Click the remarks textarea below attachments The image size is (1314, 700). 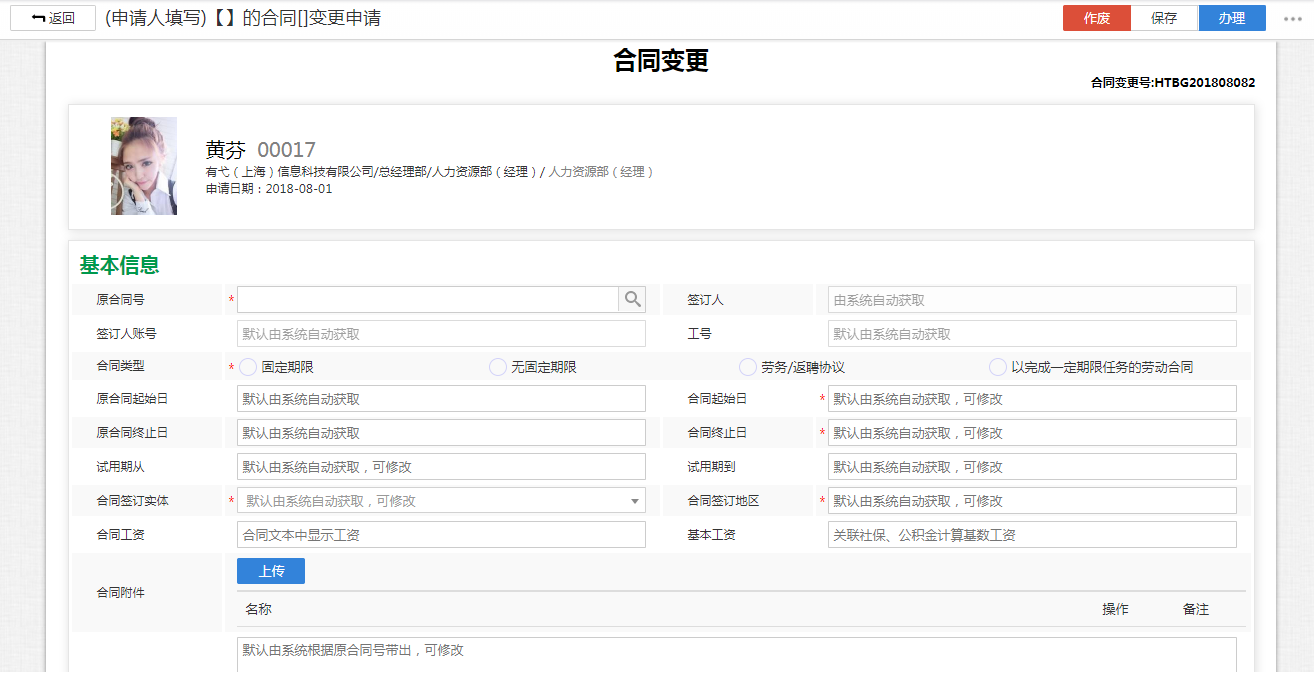point(737,656)
